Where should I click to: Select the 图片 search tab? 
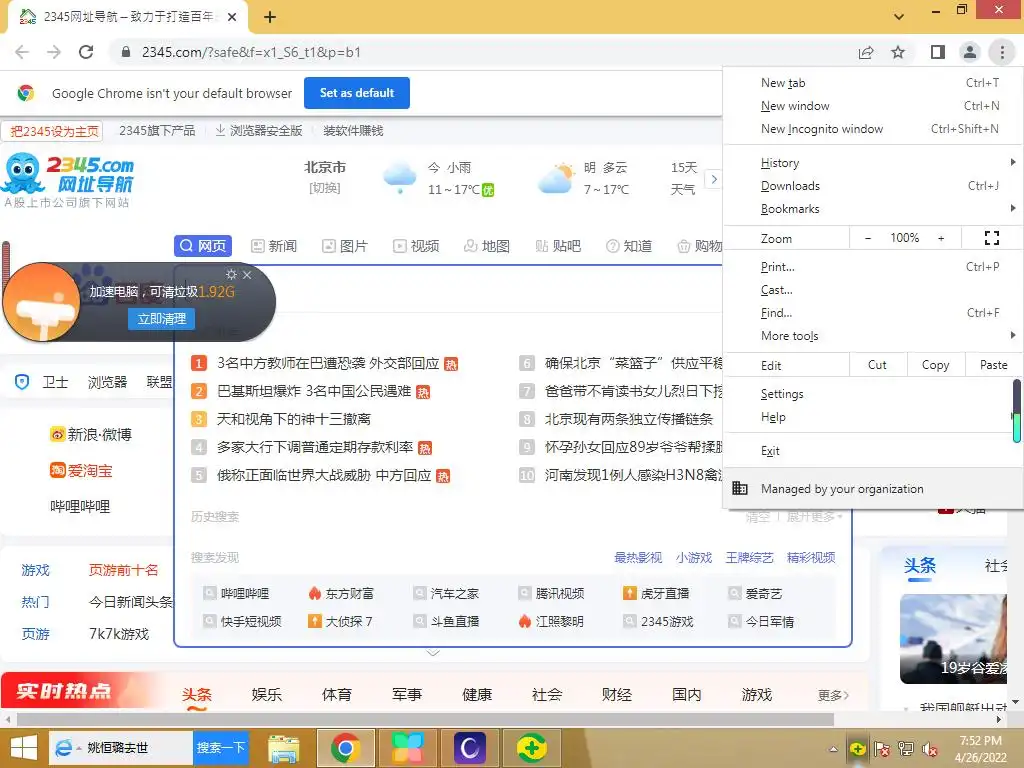[x=345, y=246]
